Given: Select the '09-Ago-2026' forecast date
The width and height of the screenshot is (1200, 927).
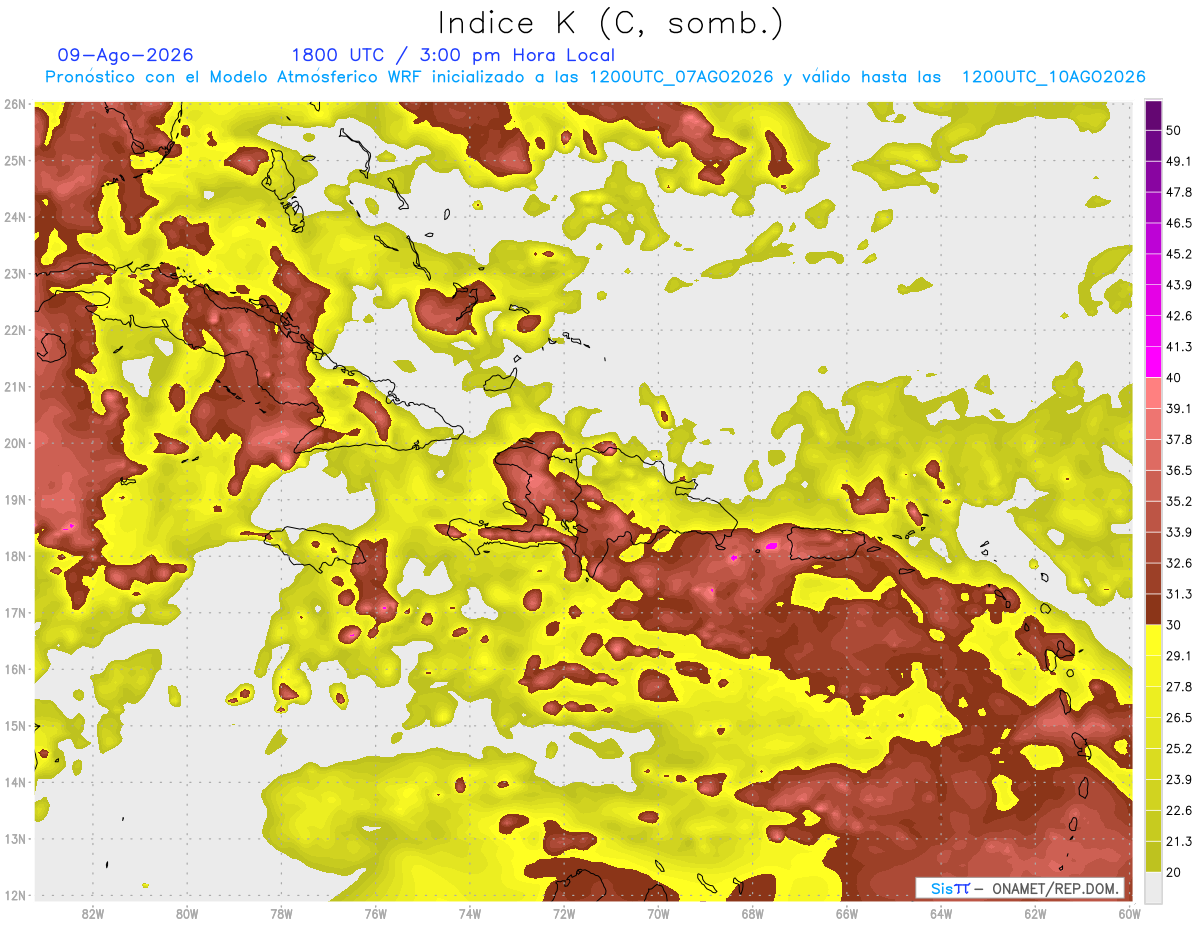Looking at the screenshot, I should [126, 55].
